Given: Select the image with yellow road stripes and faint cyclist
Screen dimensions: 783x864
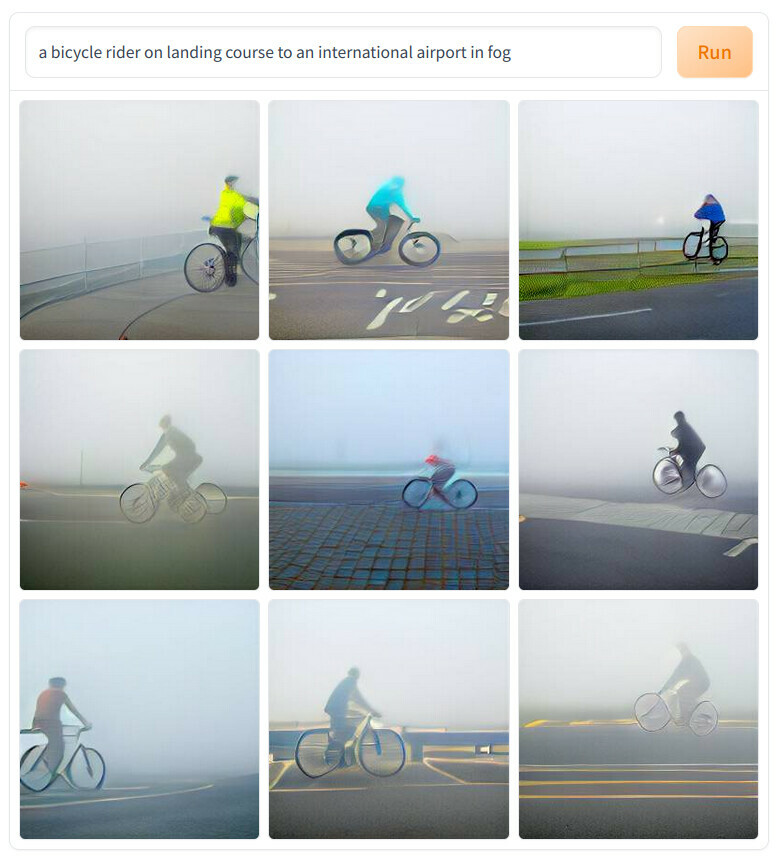Looking at the screenshot, I should click(x=638, y=719).
